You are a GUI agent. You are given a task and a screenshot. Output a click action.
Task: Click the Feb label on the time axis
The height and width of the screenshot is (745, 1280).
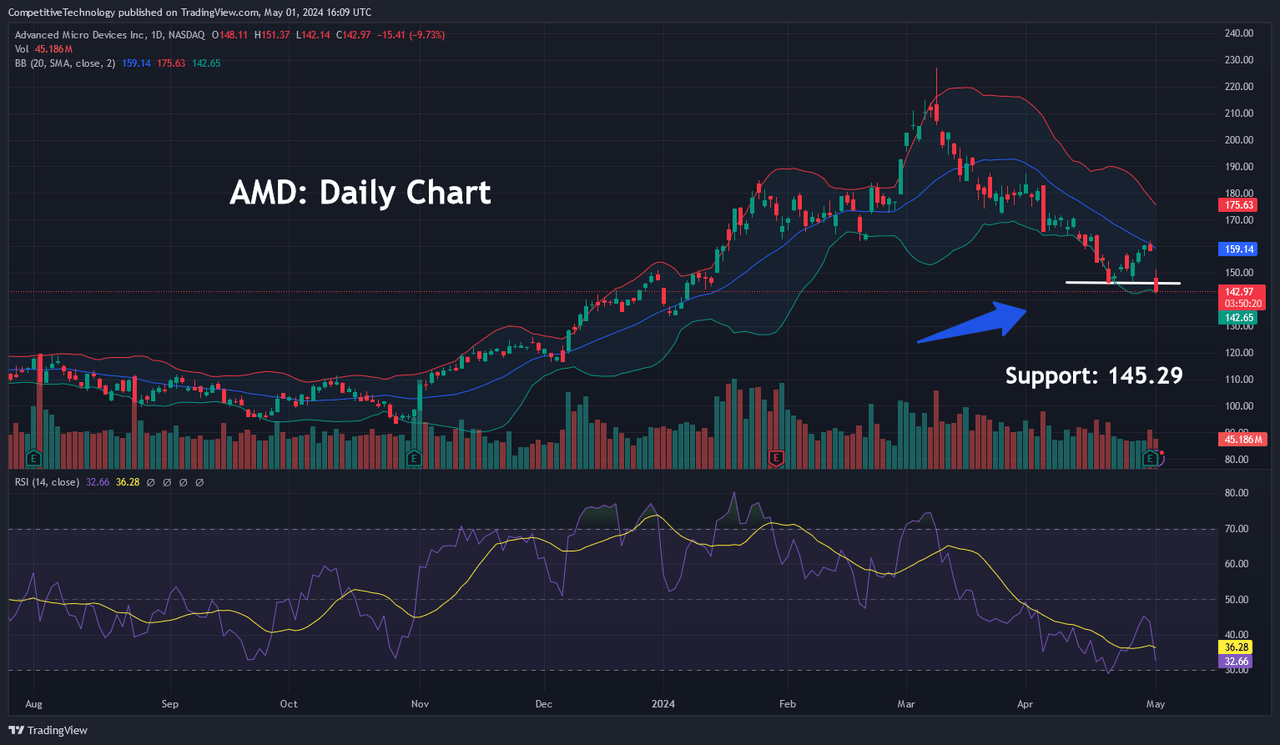coord(786,703)
